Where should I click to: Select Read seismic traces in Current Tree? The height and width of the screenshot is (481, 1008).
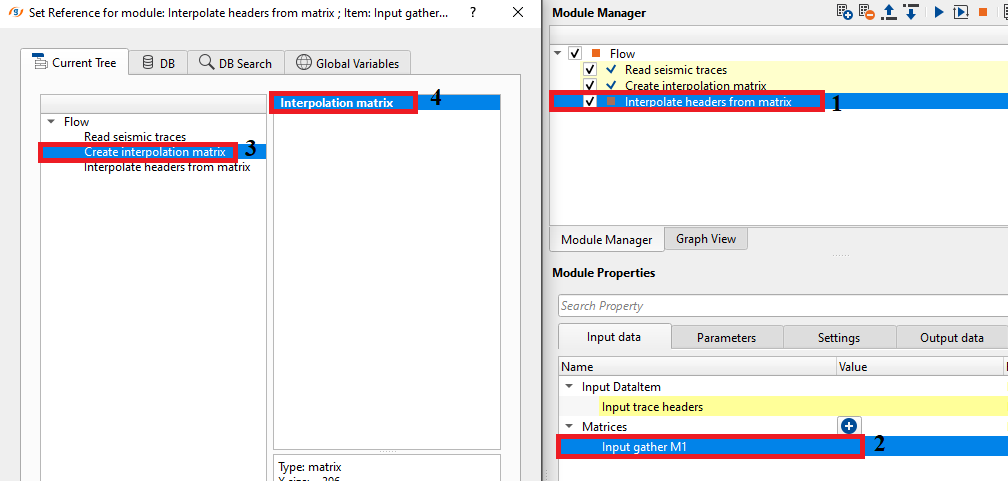coord(135,136)
